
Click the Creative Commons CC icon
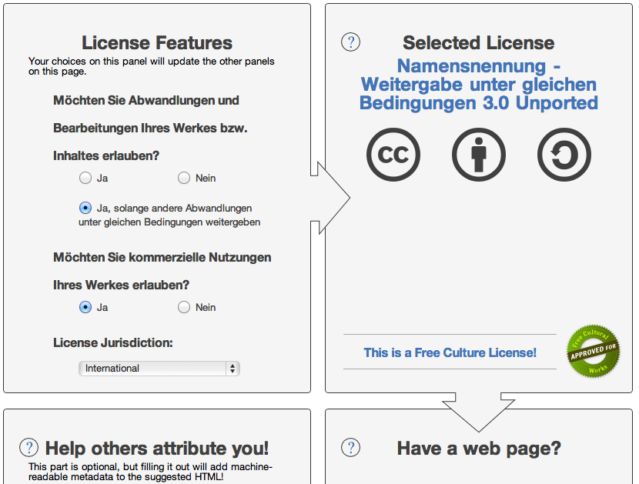[393, 157]
